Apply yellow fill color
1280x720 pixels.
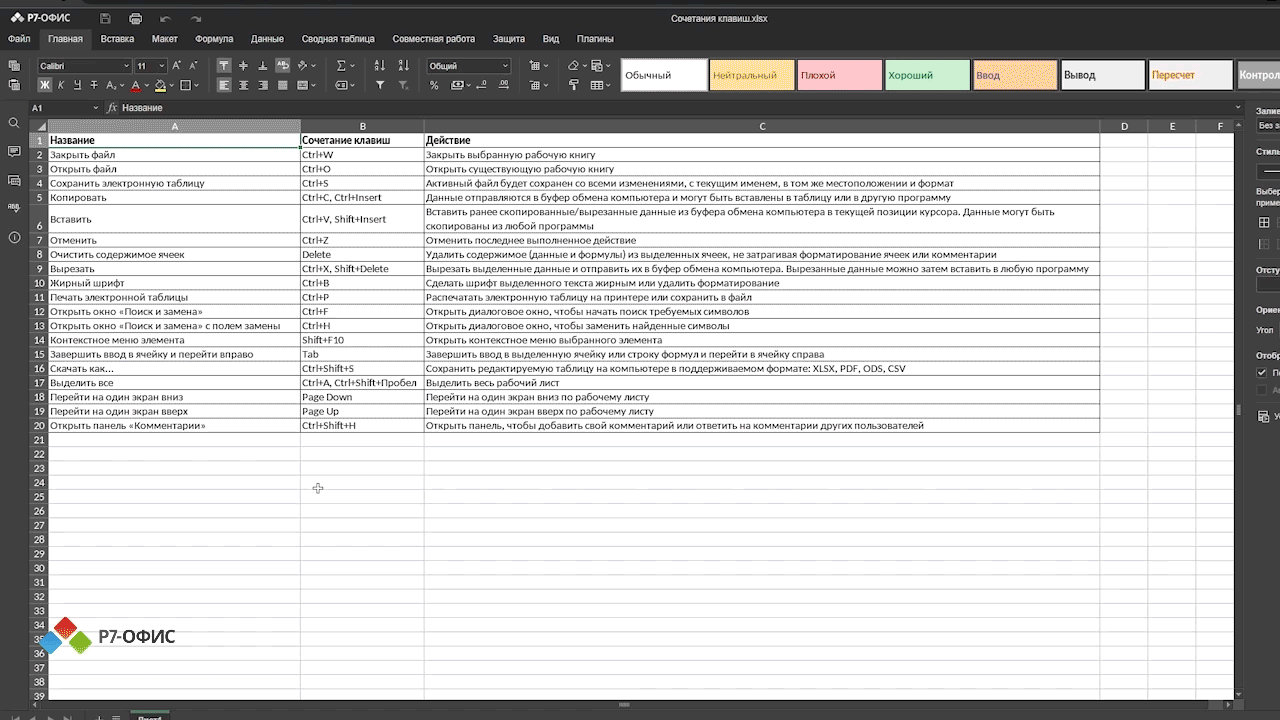pos(160,85)
